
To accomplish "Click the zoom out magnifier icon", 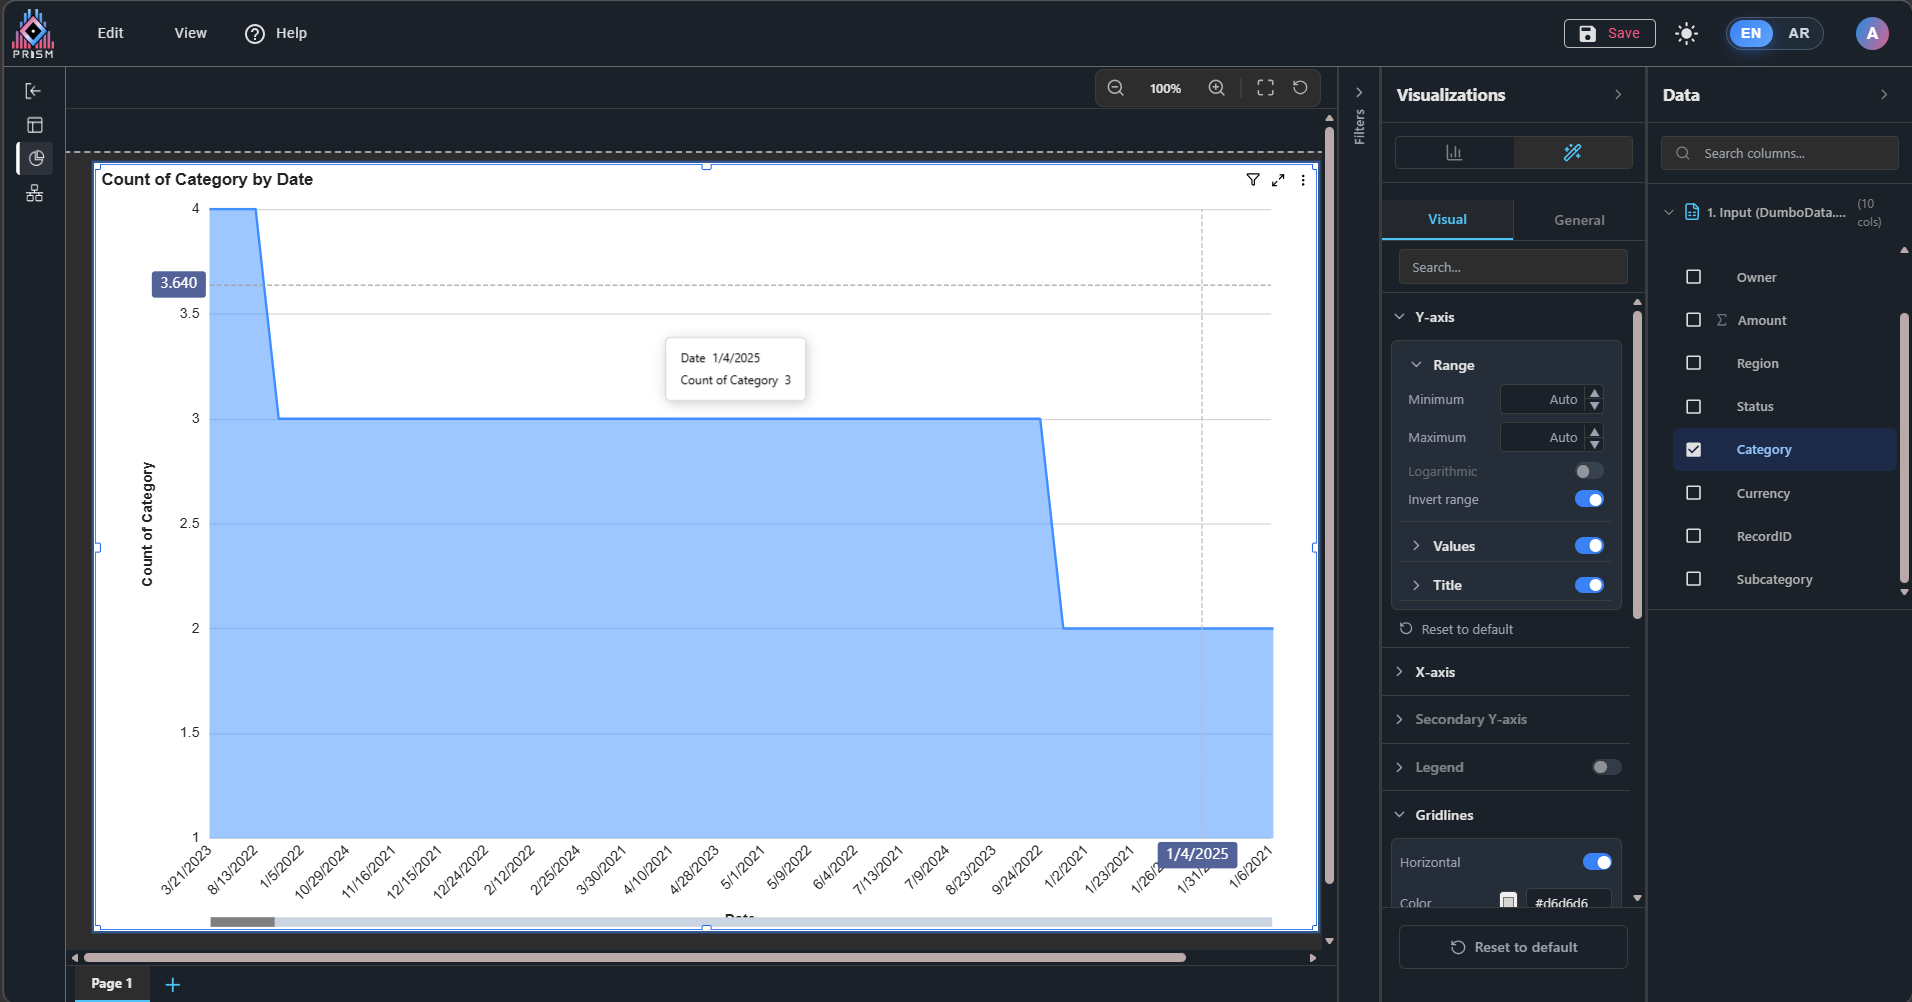I will pyautogui.click(x=1115, y=88).
